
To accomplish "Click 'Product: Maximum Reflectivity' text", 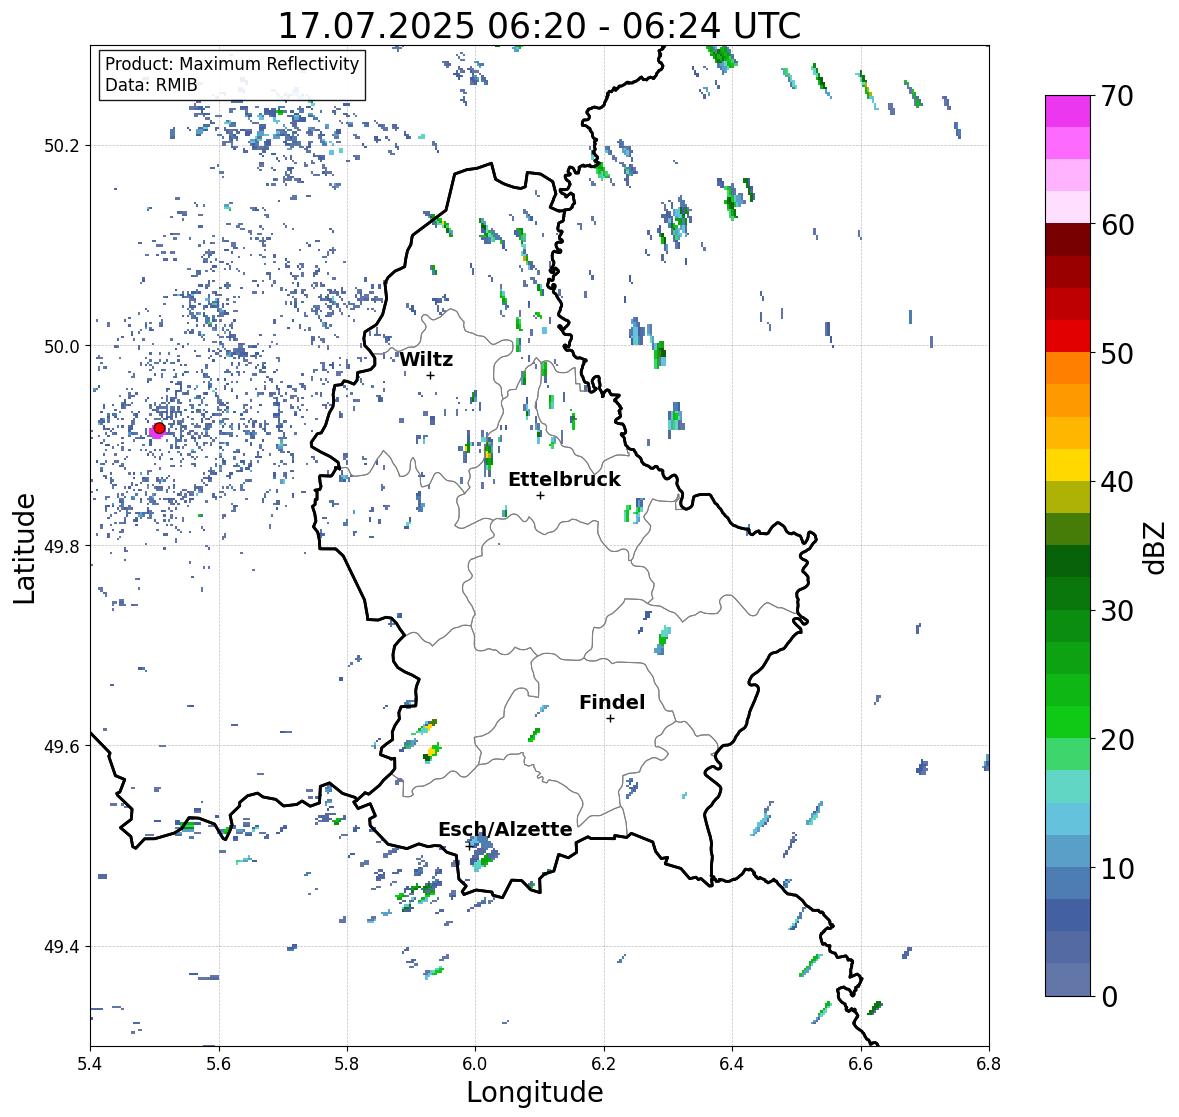I will click(232, 64).
